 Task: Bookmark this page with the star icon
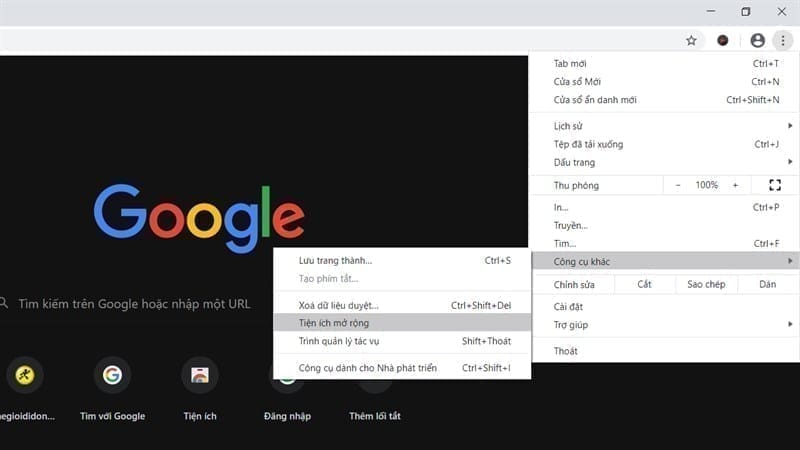point(691,40)
